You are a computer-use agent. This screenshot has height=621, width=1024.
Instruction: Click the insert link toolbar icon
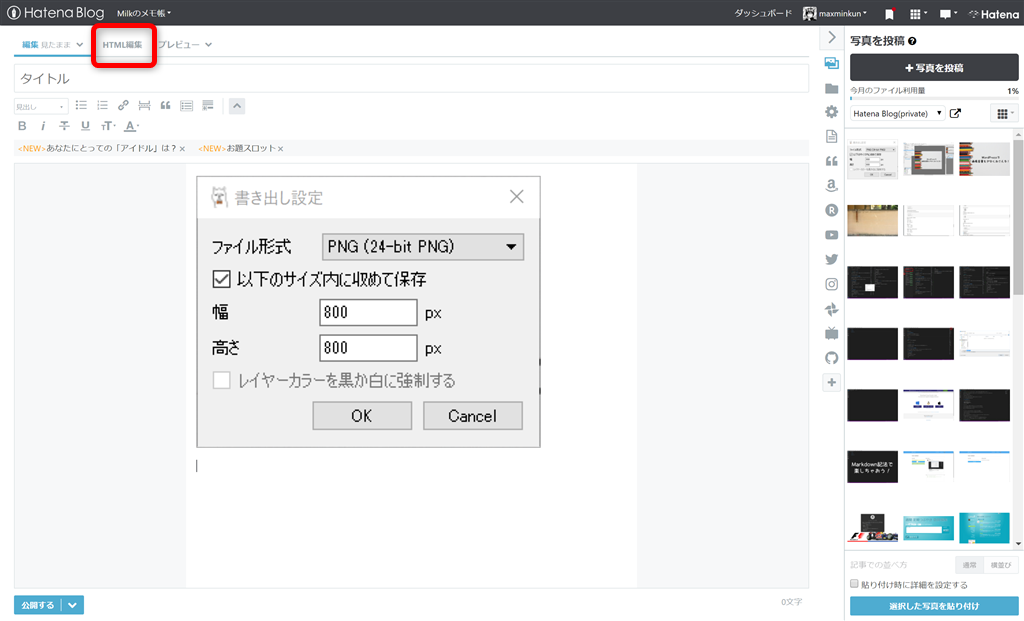[123, 105]
